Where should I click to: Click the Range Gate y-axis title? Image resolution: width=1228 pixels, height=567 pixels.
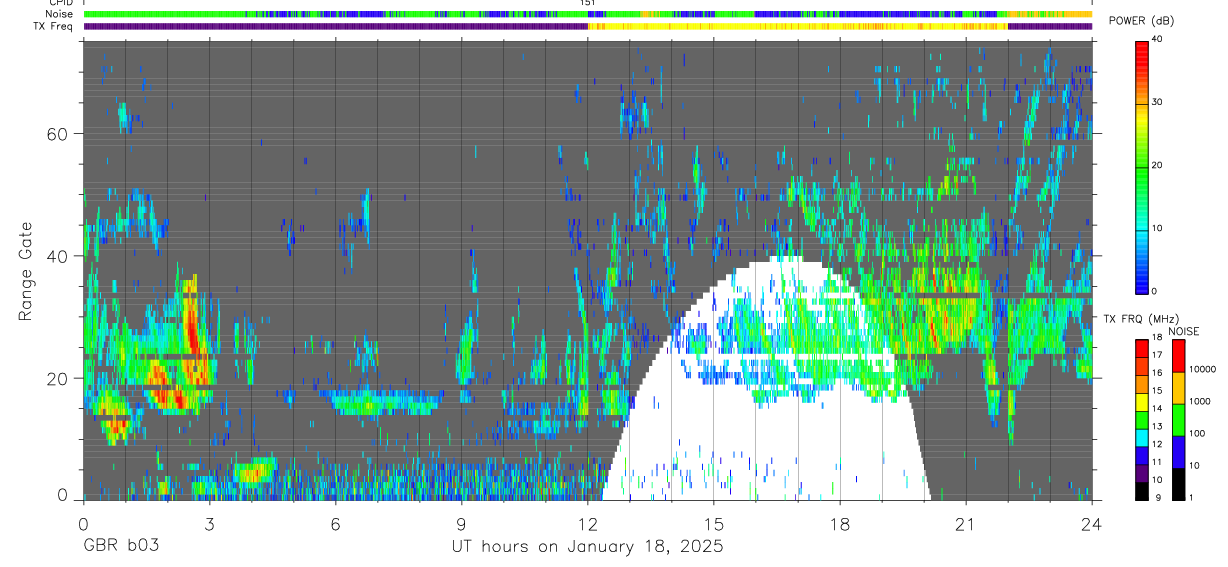28,270
